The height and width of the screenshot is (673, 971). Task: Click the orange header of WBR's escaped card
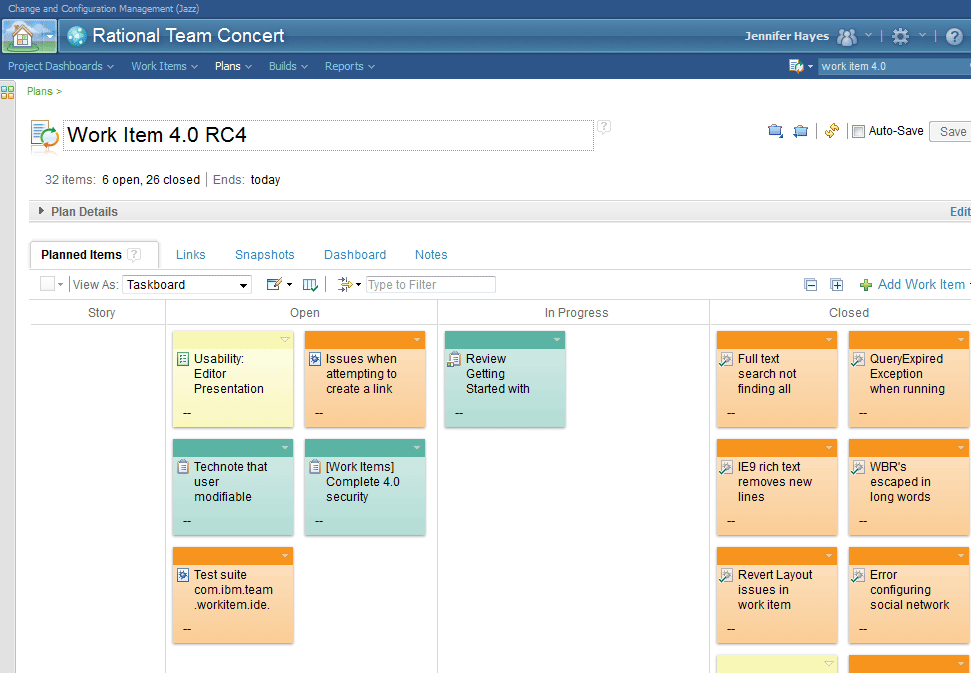click(908, 448)
